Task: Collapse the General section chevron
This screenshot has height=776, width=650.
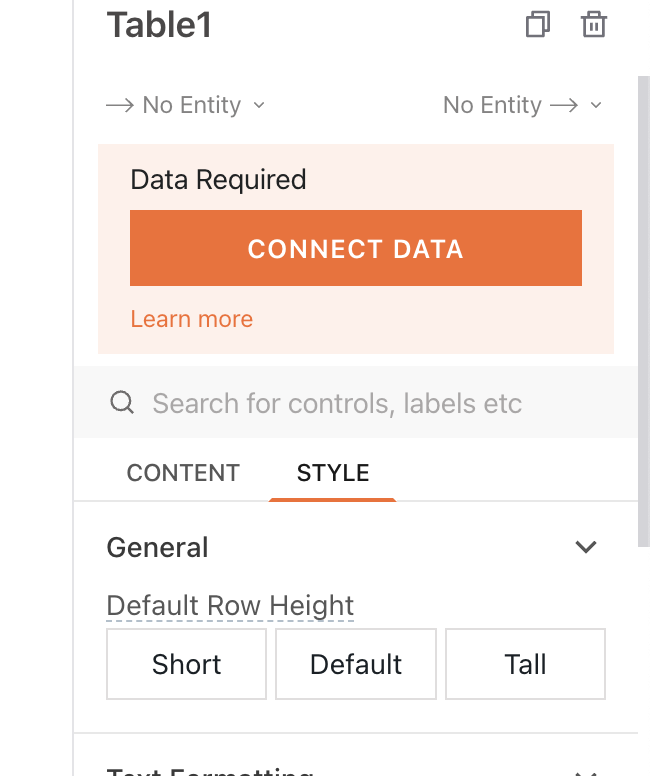Action: click(586, 547)
